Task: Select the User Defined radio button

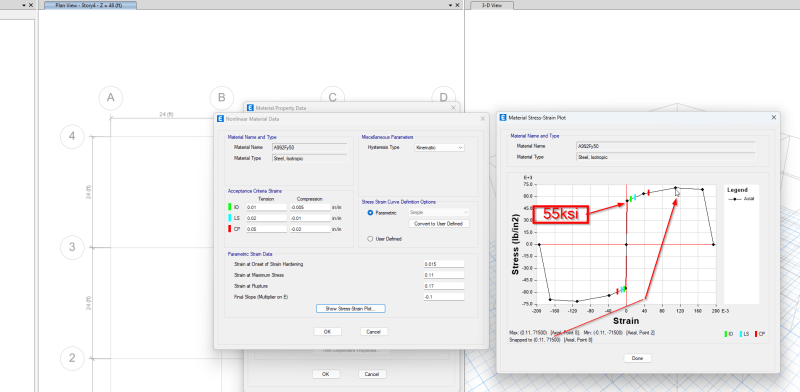Action: (370, 239)
